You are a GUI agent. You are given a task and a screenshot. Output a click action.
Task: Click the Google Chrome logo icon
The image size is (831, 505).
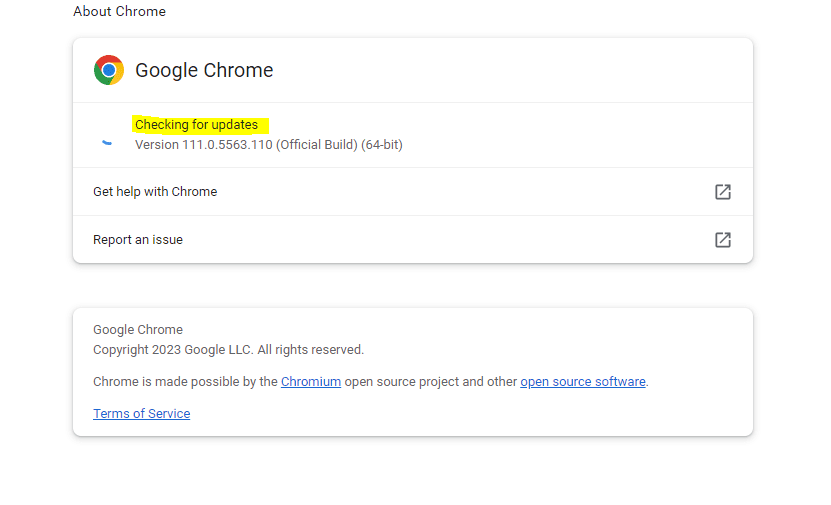[x=109, y=70]
